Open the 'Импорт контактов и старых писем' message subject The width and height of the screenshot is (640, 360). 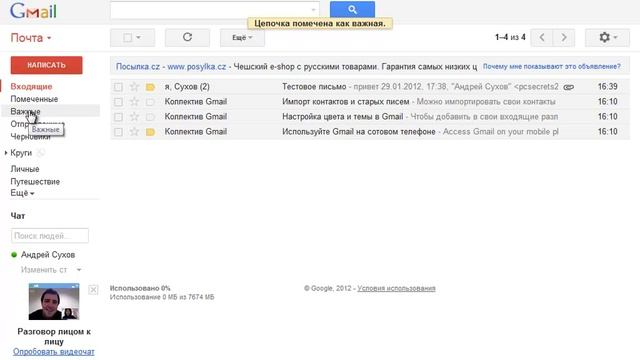(x=346, y=102)
